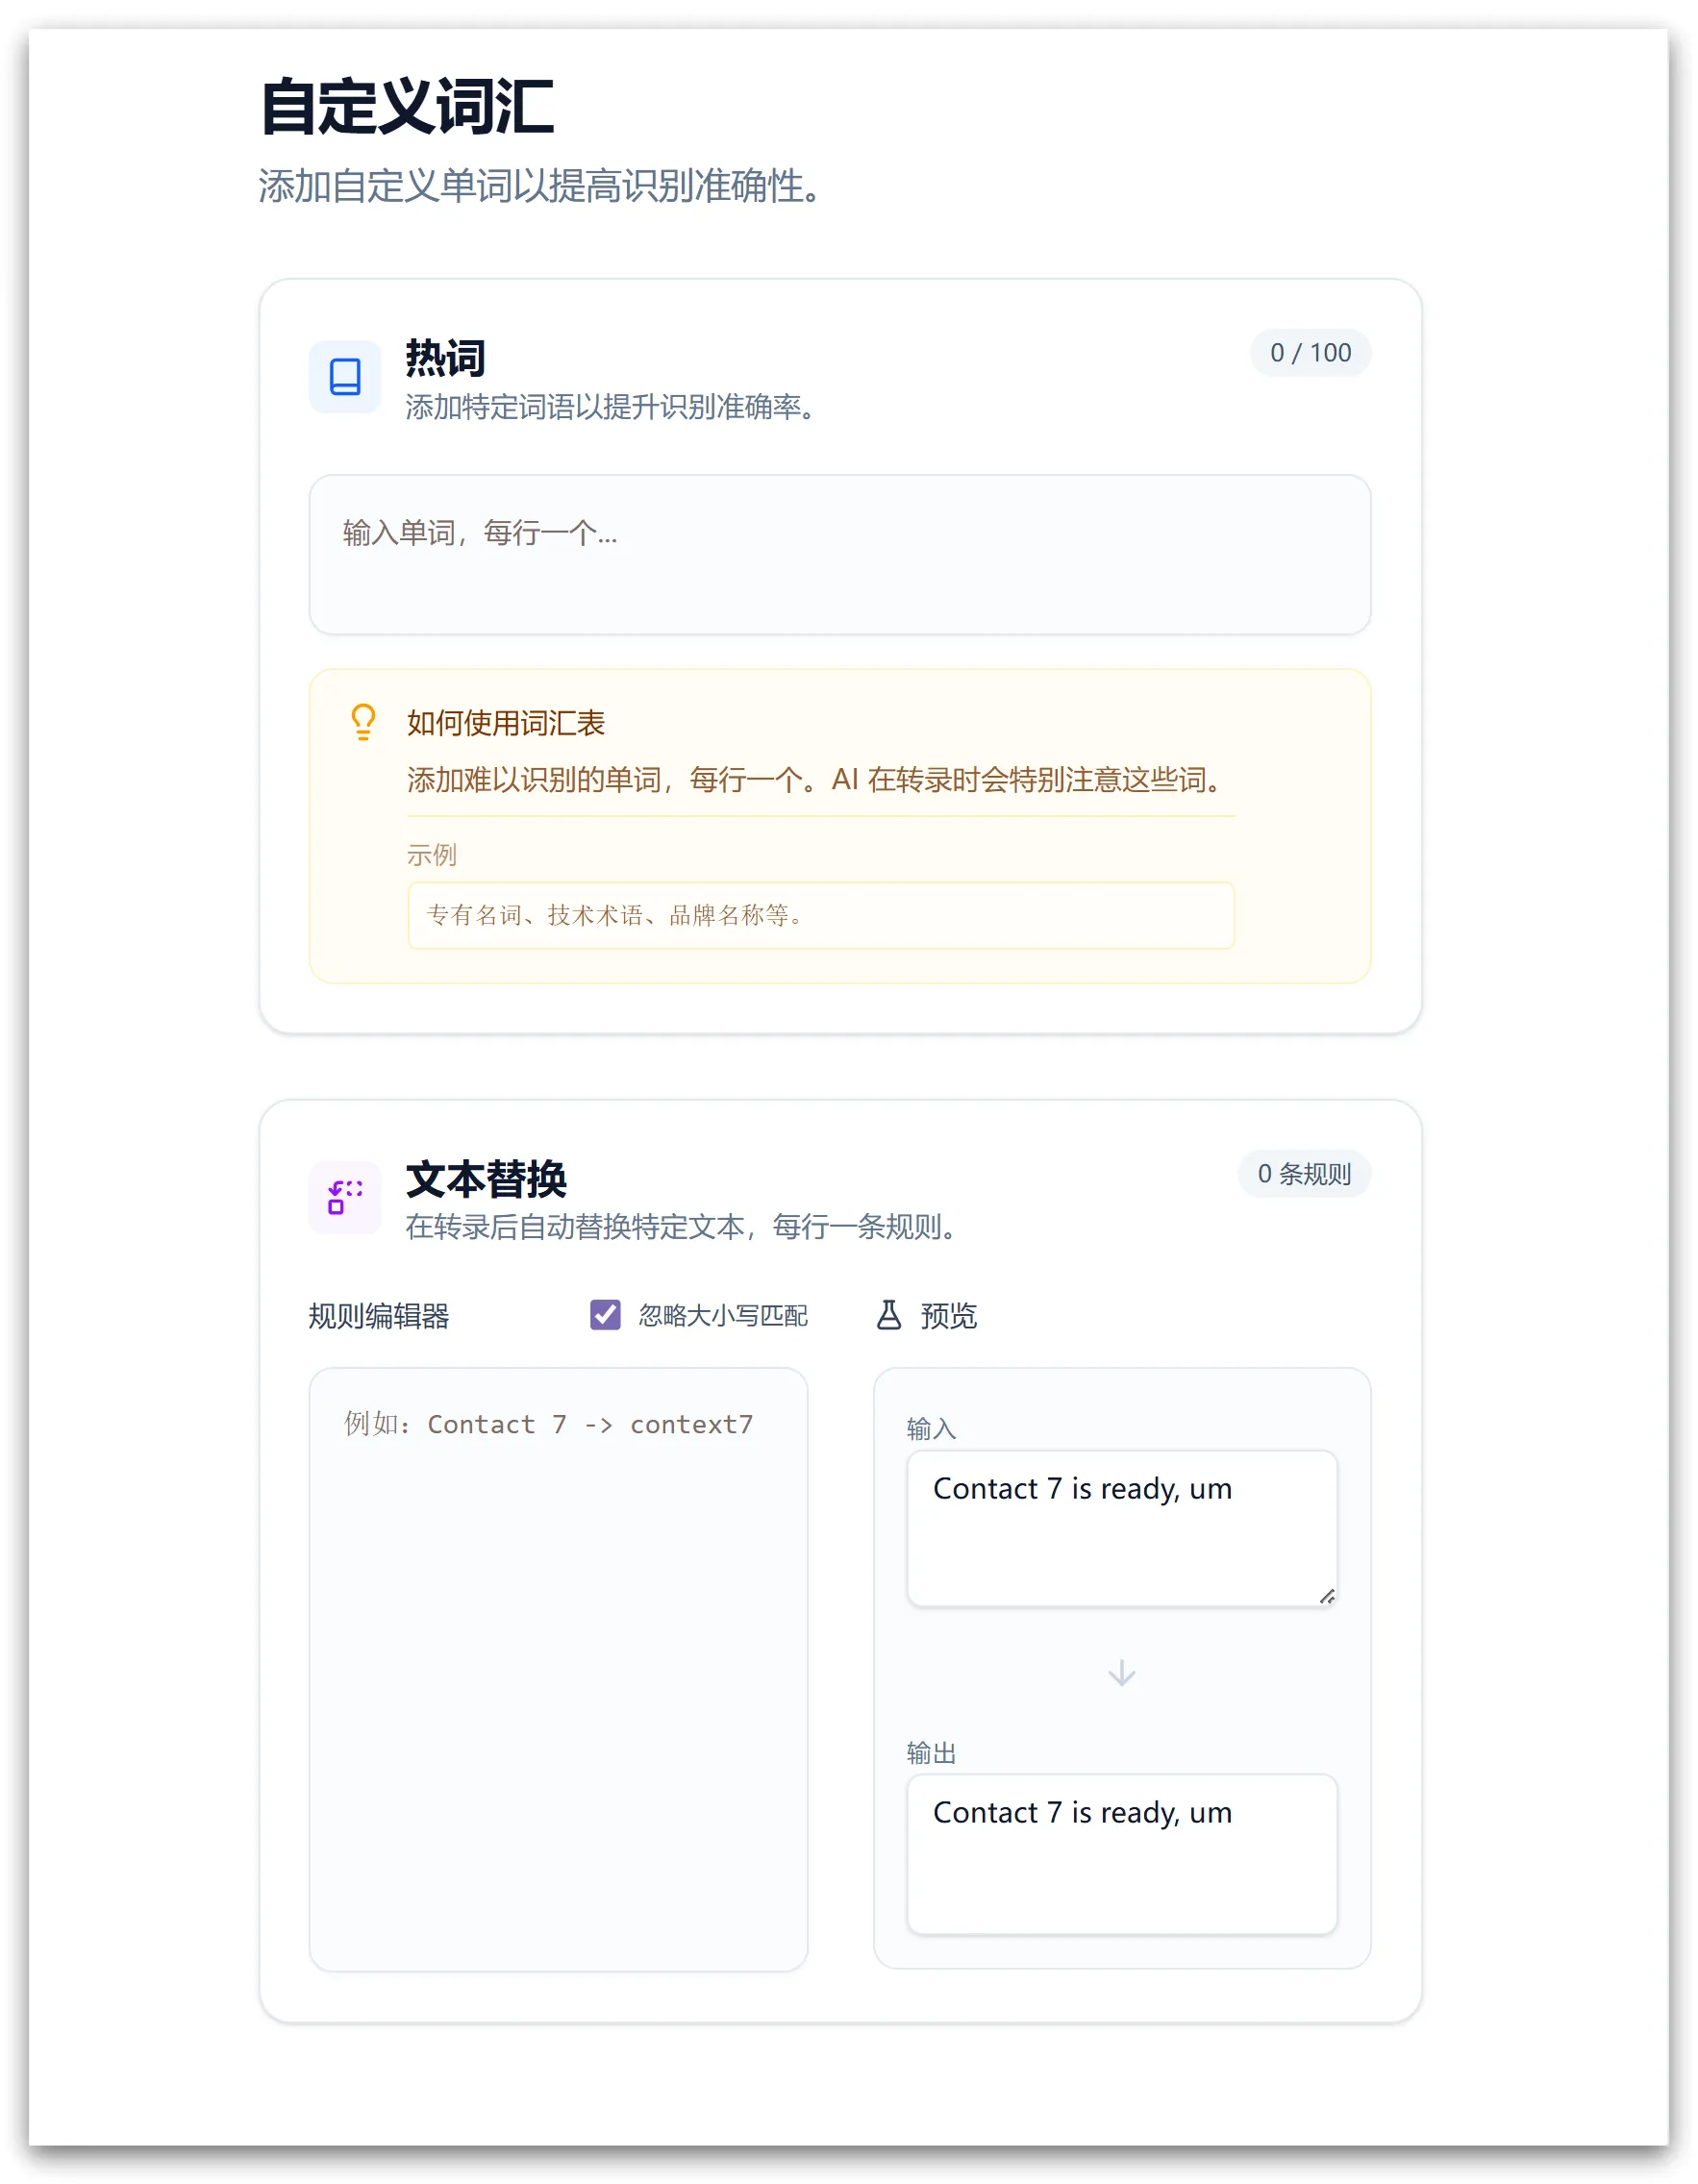Click the lightbulb tip icon
This screenshot has width=1698, height=2184.
(x=363, y=722)
